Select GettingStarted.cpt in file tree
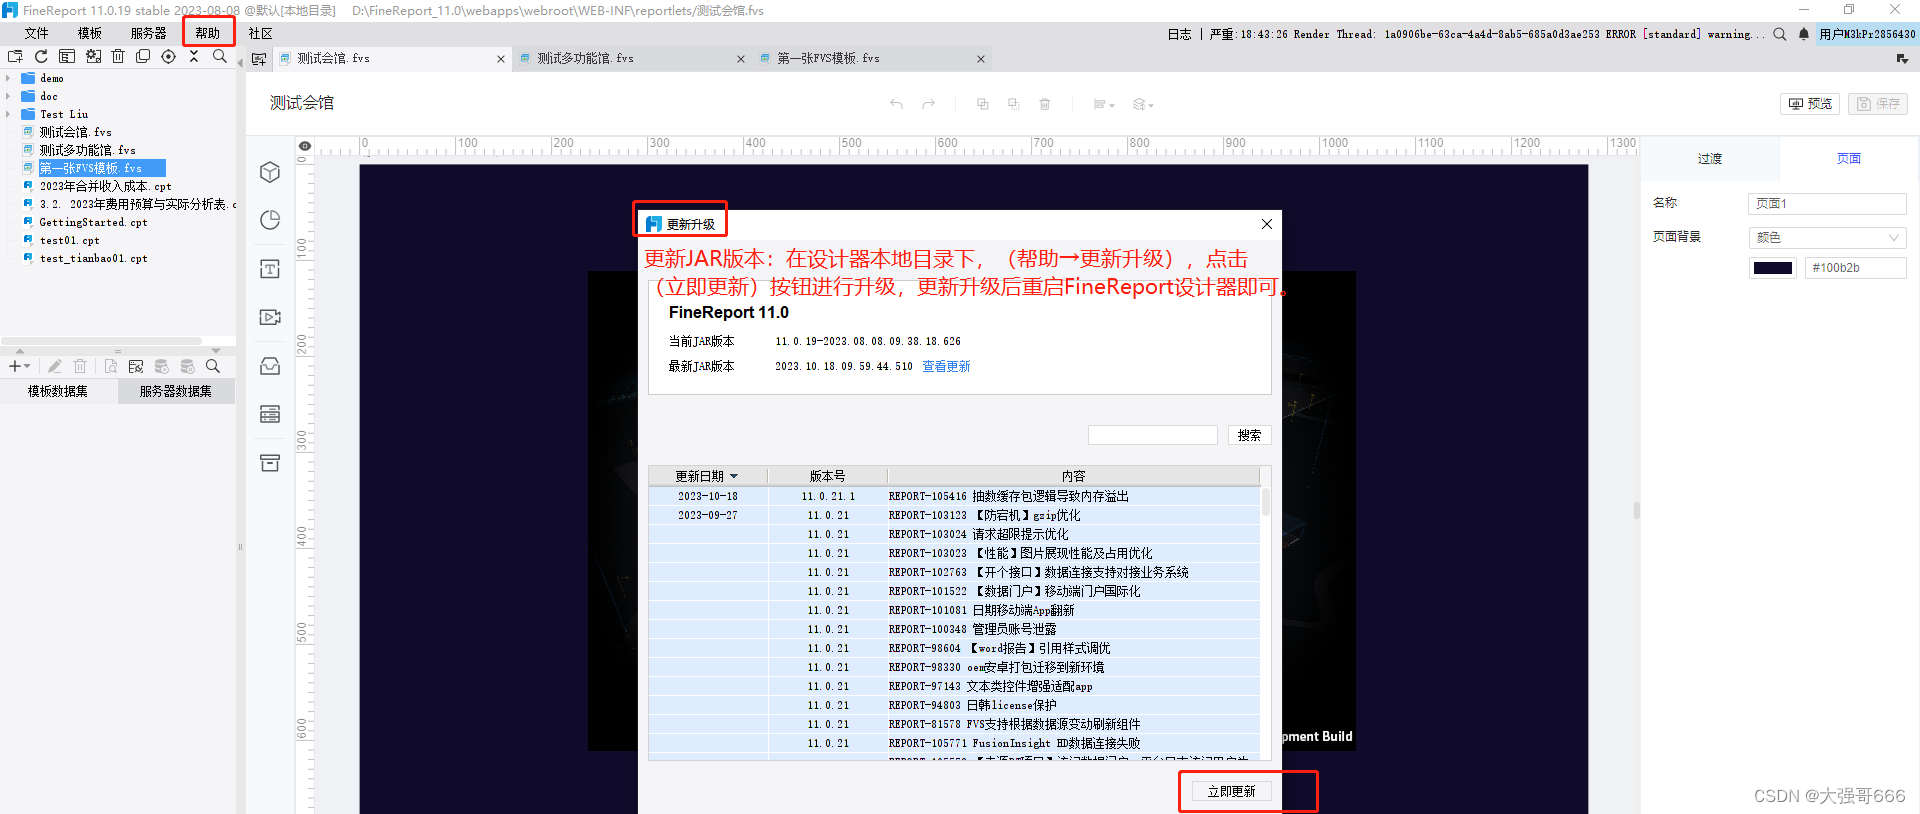This screenshot has height=814, width=1920. point(93,222)
